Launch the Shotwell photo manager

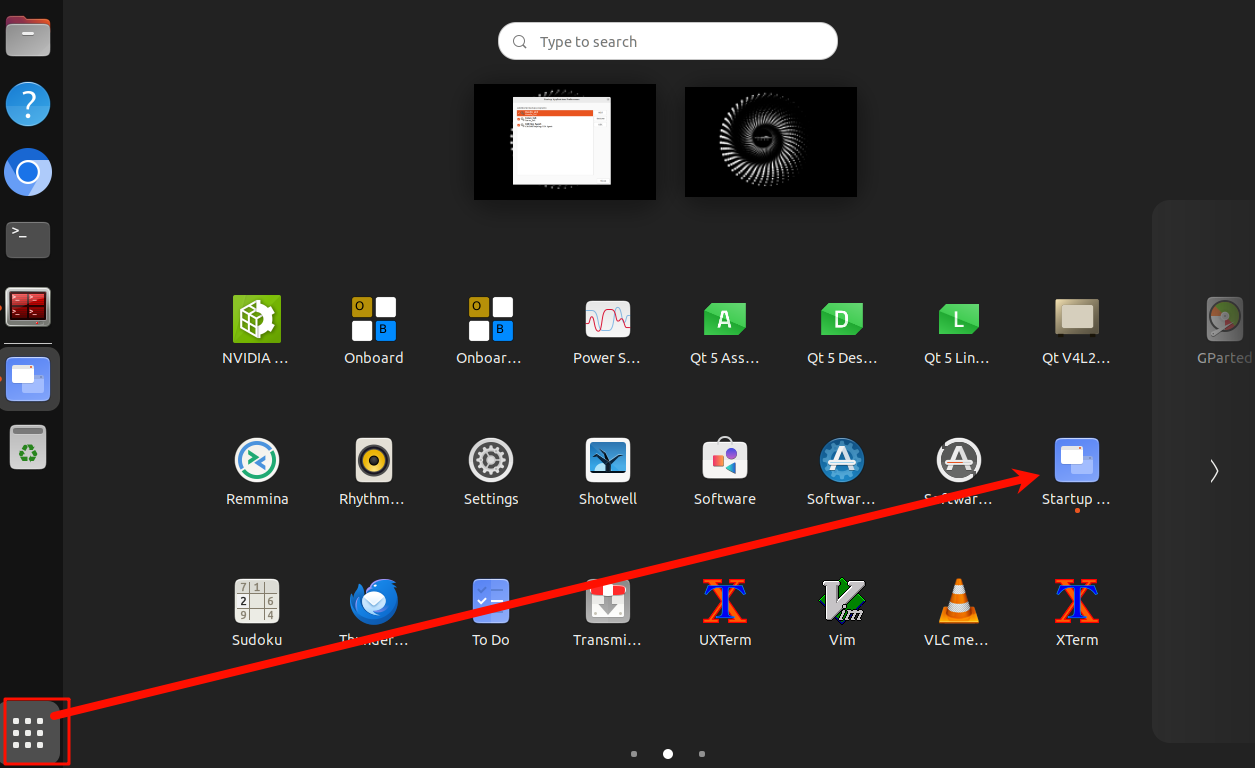(x=608, y=461)
